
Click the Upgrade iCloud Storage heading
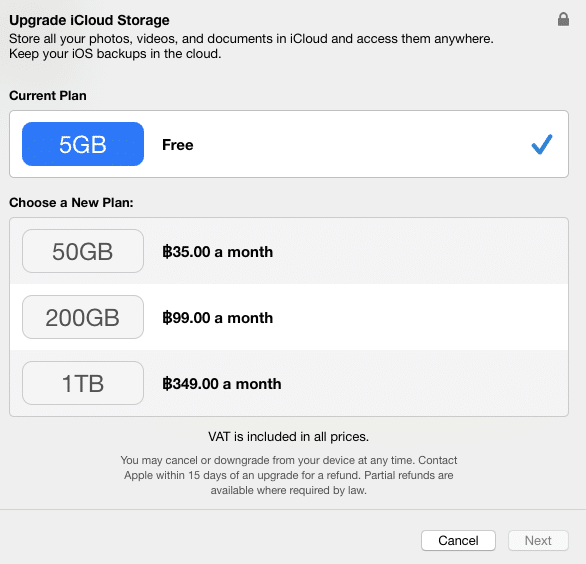pyautogui.click(x=89, y=20)
